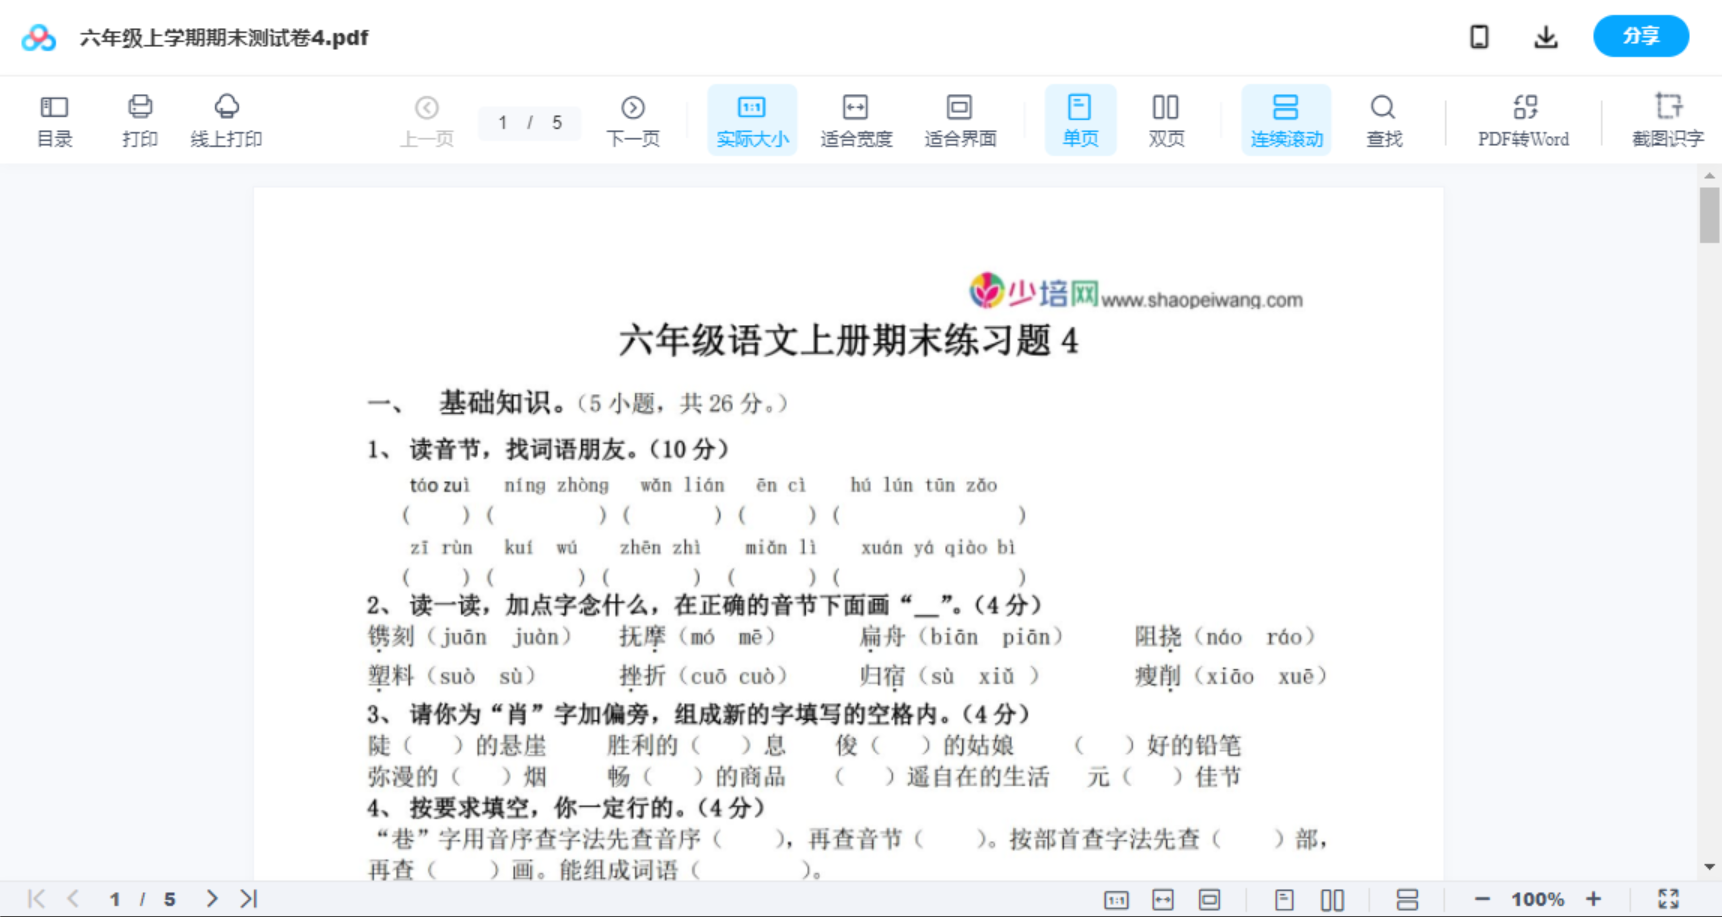1722x917 pixels.
Task: Select the PDF转Word conversion tool
Action: coord(1521,119)
